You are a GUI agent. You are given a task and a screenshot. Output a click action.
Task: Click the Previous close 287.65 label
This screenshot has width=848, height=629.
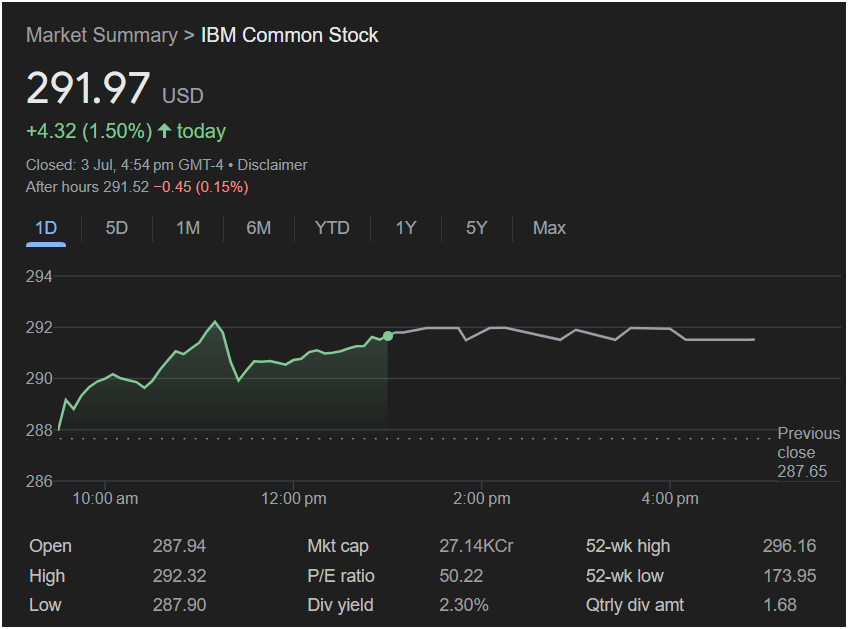[809, 452]
